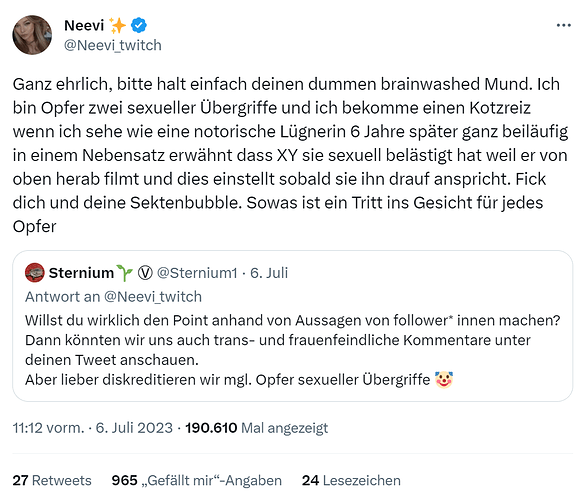View the 27 Retweets list
The image size is (588, 500).
[x=52, y=480]
